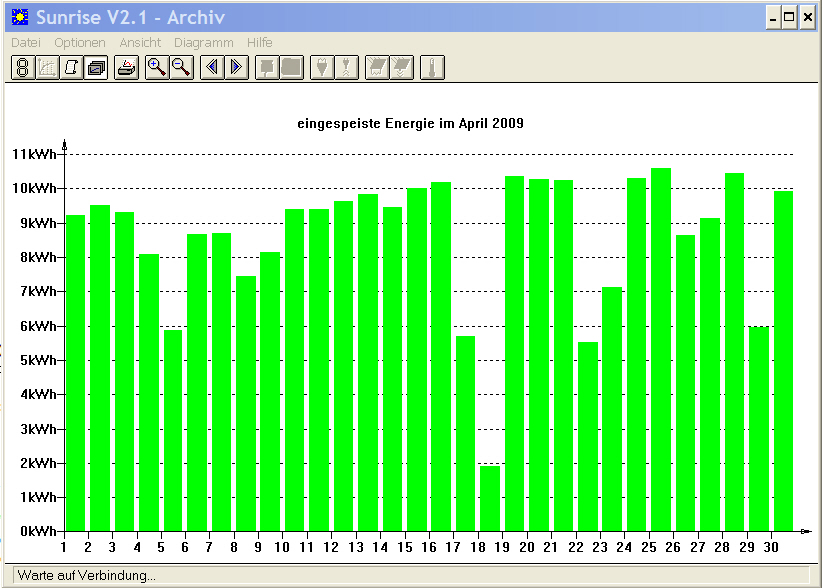The height and width of the screenshot is (588, 823).
Task: Click the grayed plug connection icon
Action: 322,68
